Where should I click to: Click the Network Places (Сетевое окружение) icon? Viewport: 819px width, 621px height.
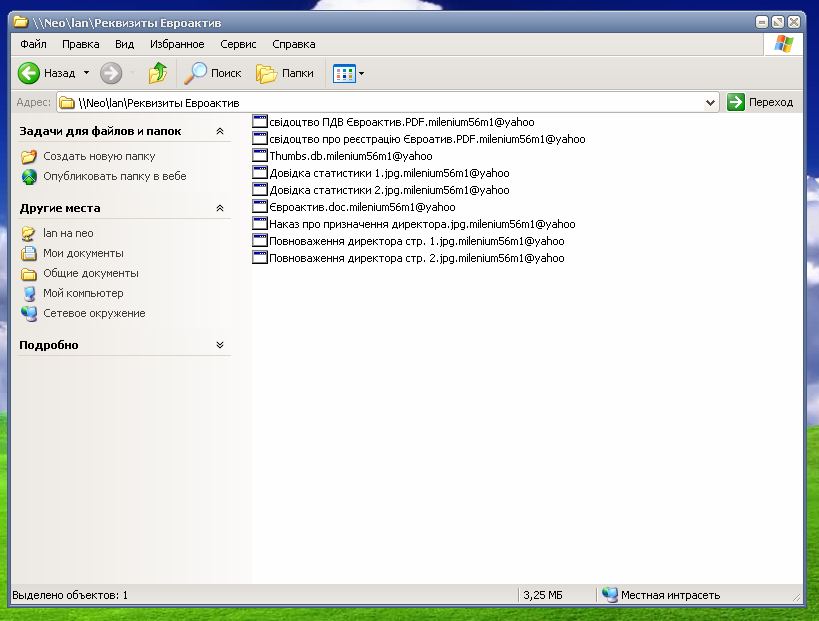29,313
